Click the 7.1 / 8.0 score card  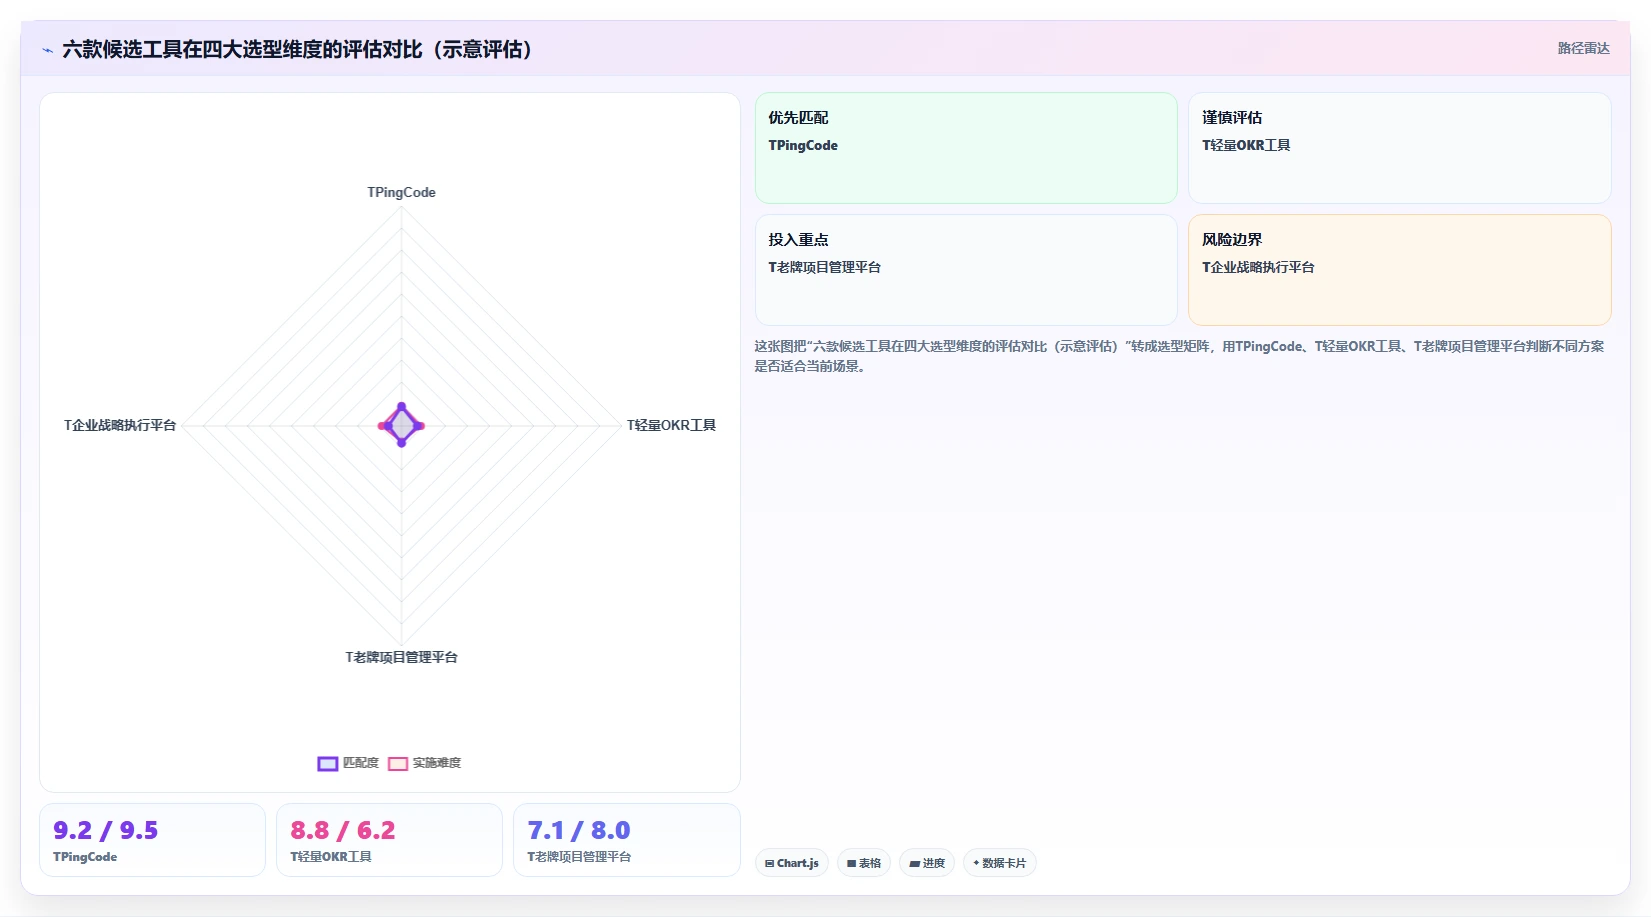point(627,840)
